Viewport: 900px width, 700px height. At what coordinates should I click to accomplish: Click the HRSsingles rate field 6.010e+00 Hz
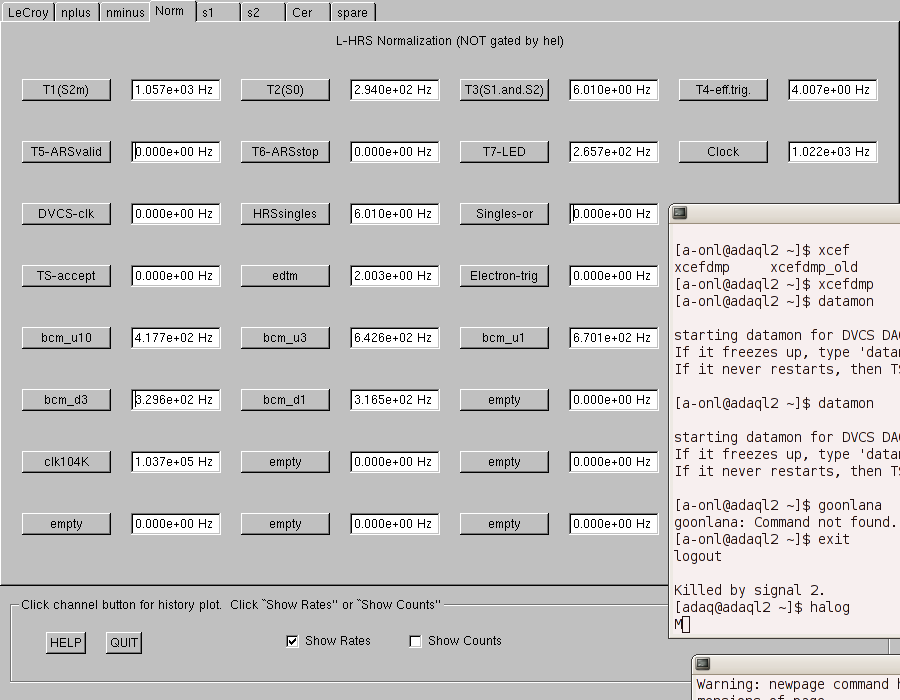(x=395, y=214)
